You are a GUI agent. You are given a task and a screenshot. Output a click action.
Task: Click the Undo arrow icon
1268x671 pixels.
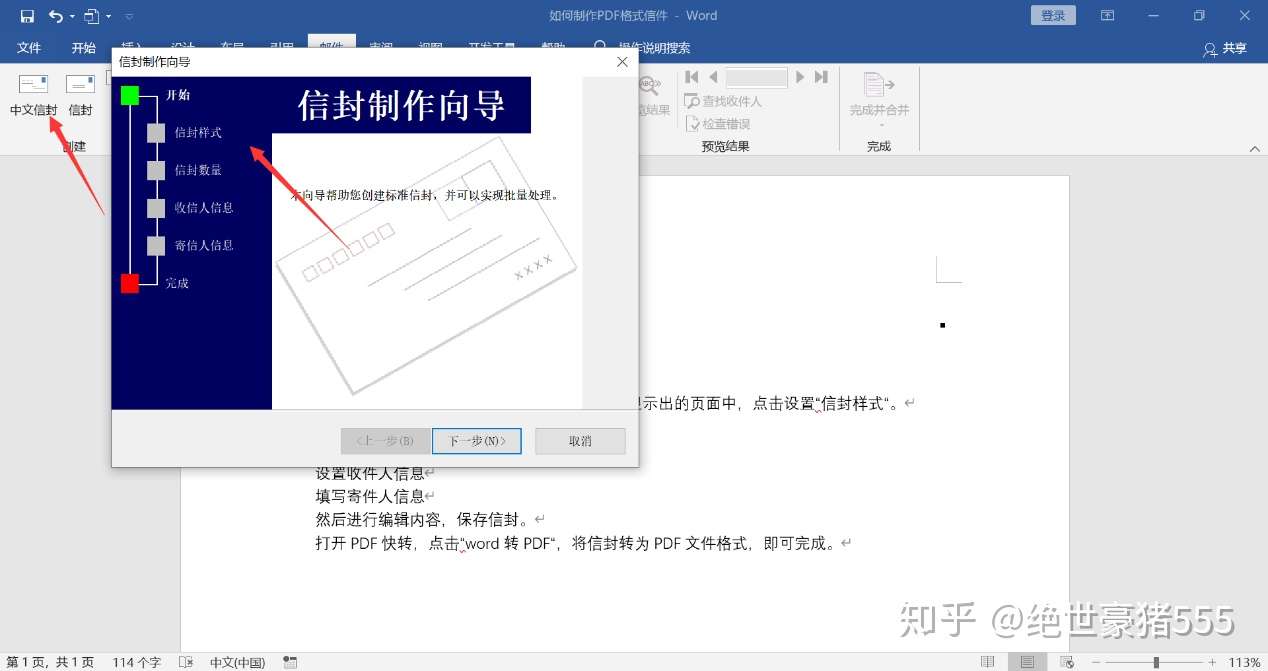click(x=55, y=16)
